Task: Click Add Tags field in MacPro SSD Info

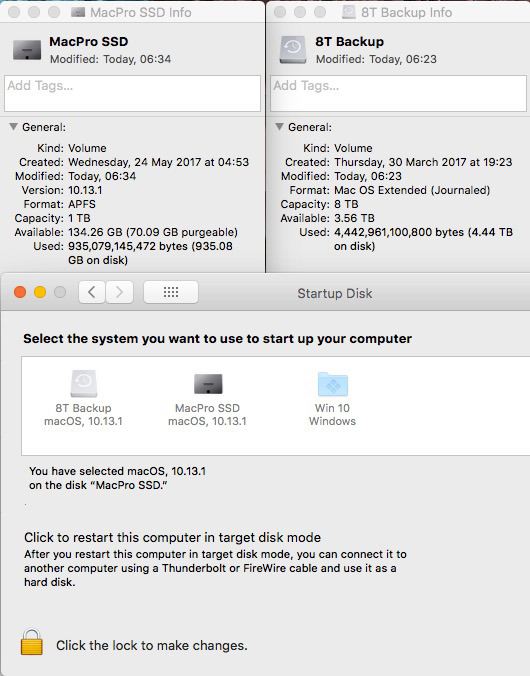Action: (x=132, y=94)
